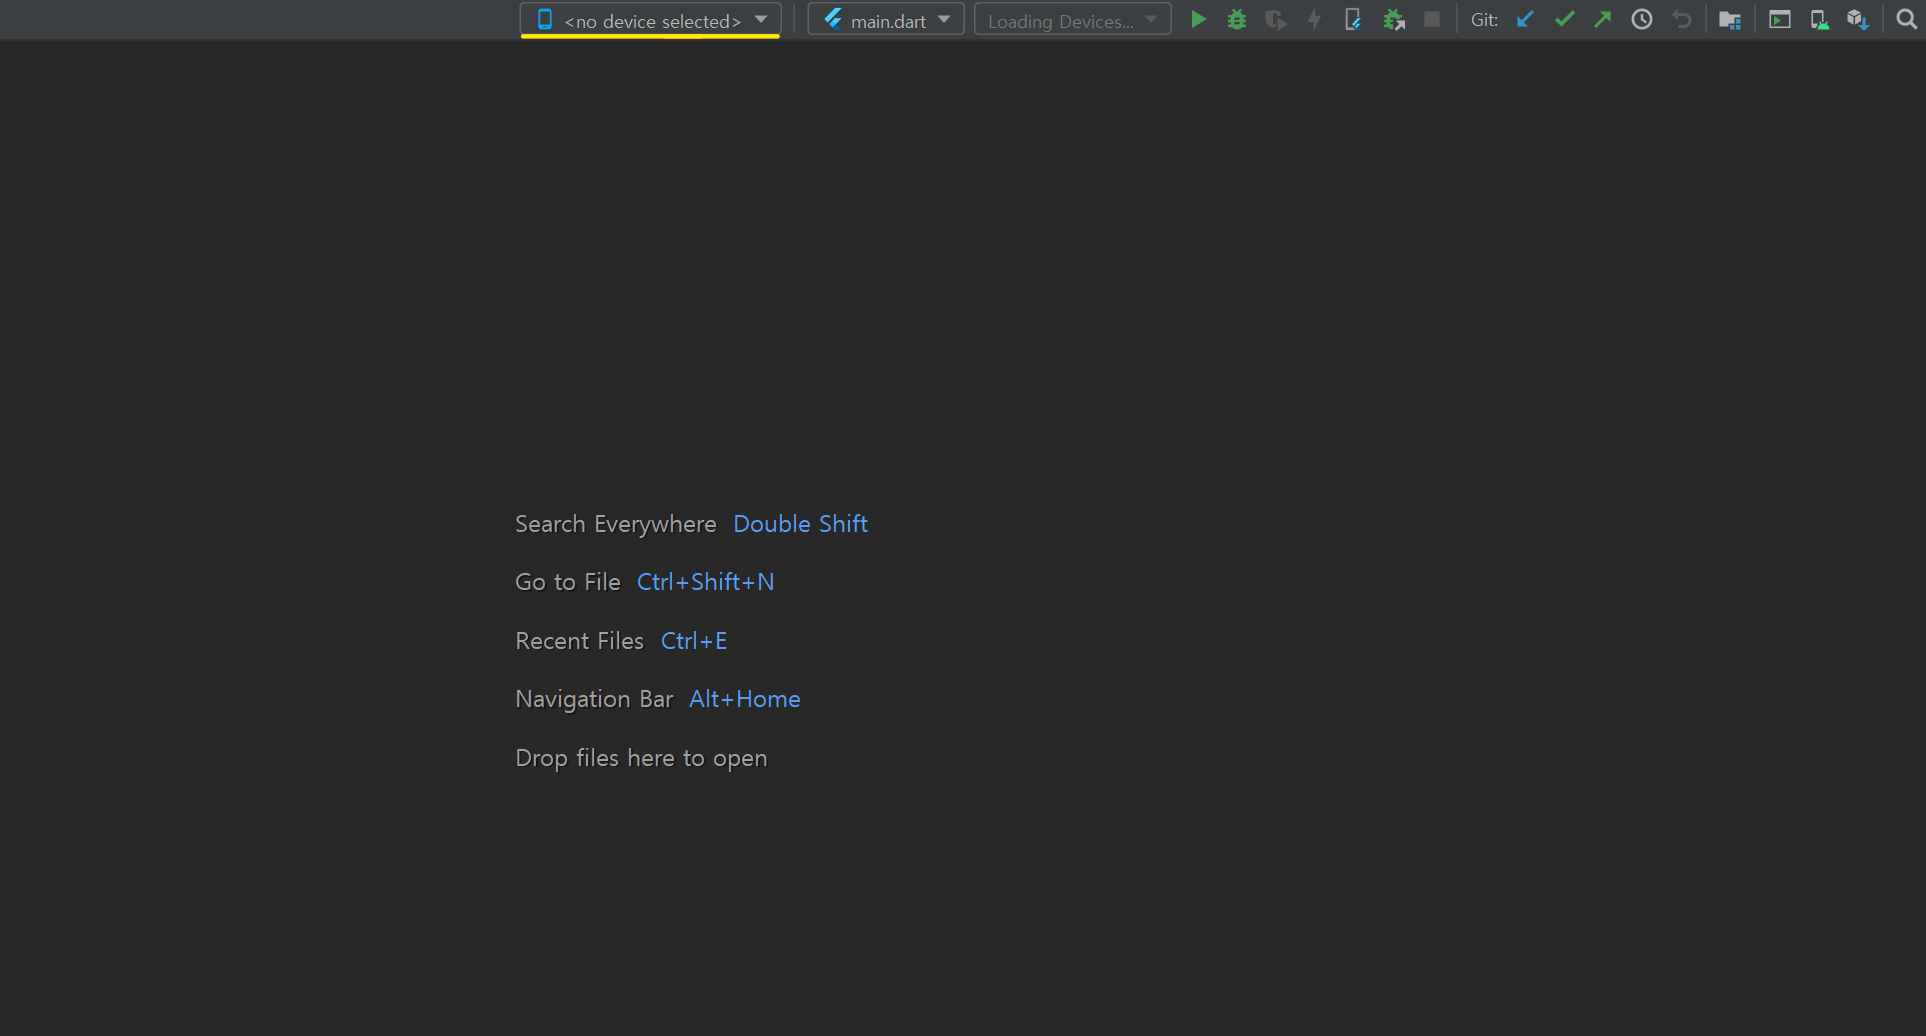The image size is (1926, 1036).
Task: Click the Double Shift shortcut text
Action: [x=800, y=524]
